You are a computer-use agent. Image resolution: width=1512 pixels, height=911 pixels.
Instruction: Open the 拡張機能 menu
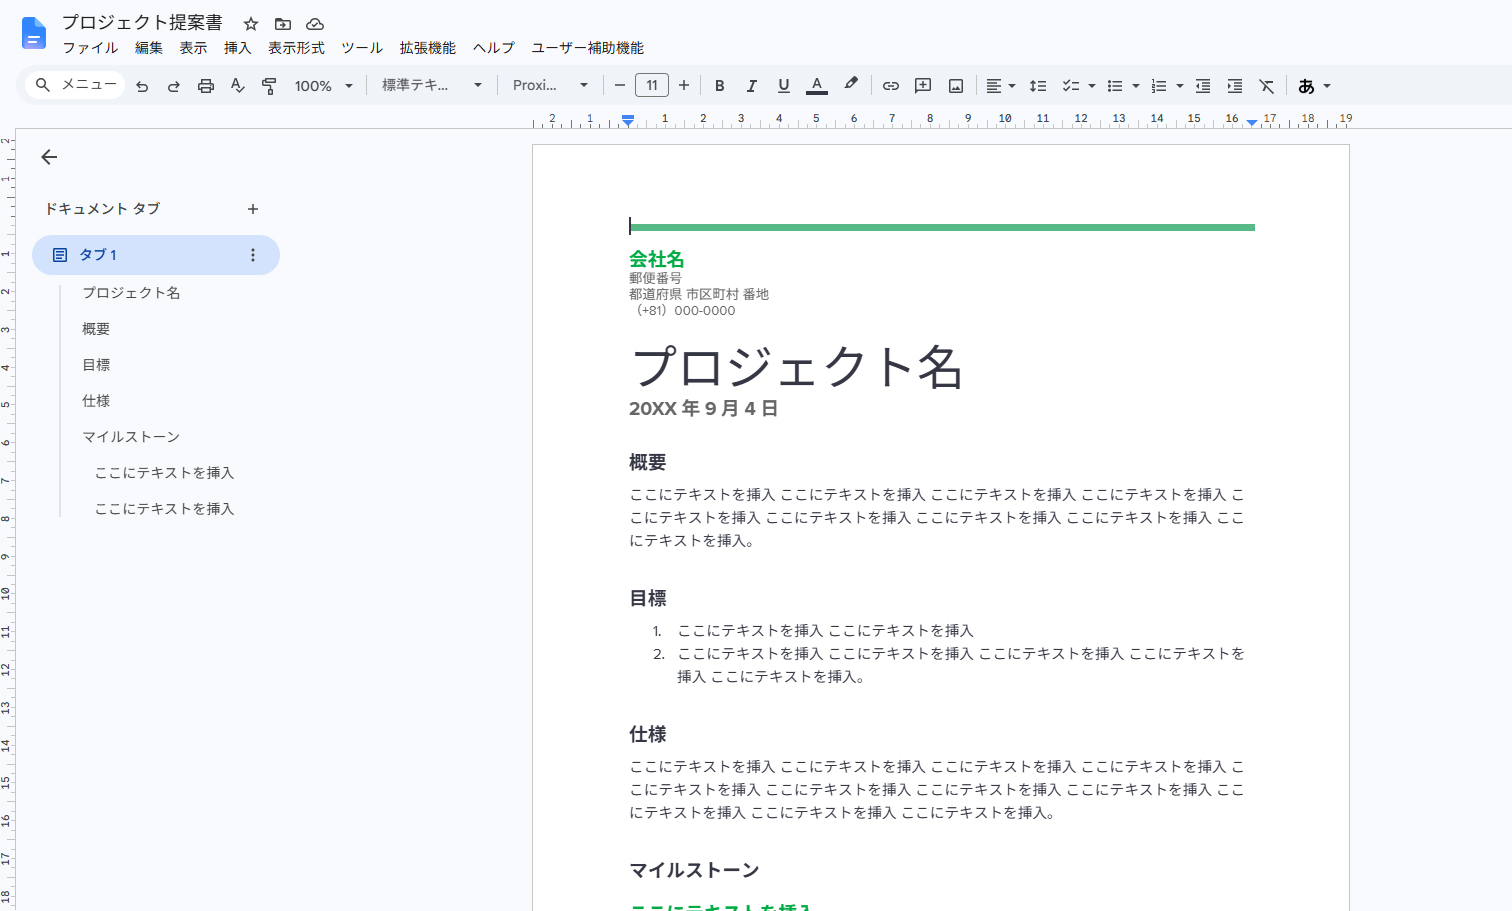[x=428, y=48]
